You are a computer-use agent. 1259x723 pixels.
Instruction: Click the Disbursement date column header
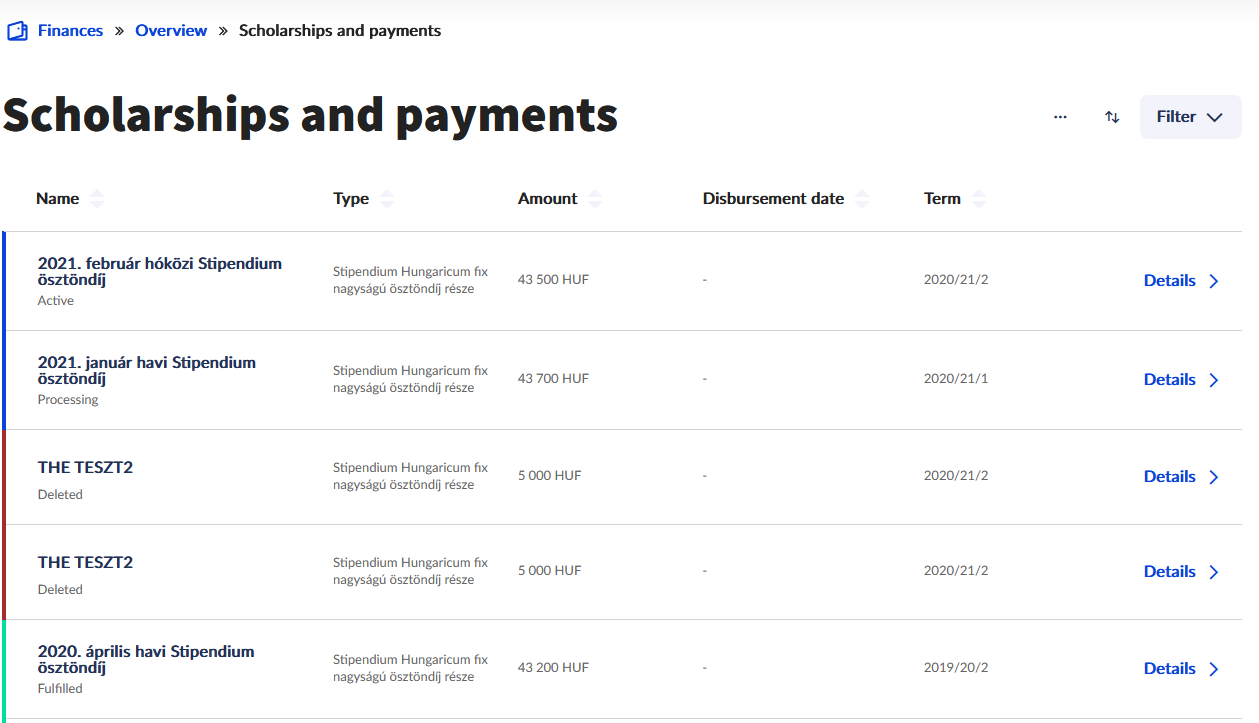tap(773, 198)
